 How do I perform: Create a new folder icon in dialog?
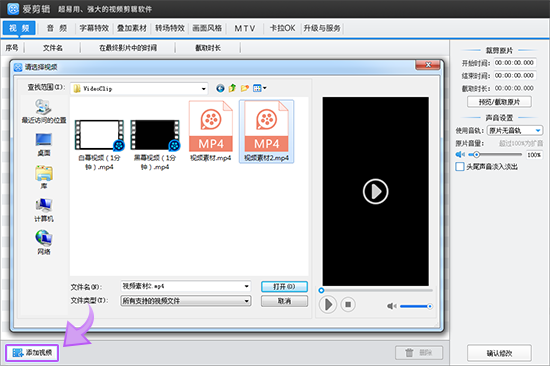coord(245,88)
